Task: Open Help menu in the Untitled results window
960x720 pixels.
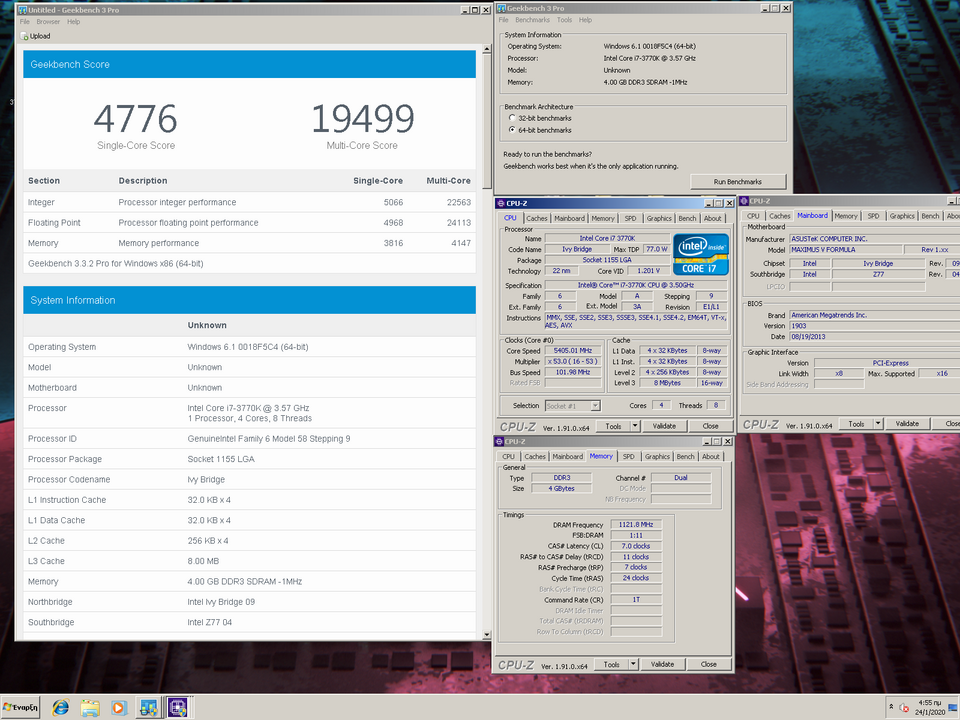Action: tap(73, 21)
